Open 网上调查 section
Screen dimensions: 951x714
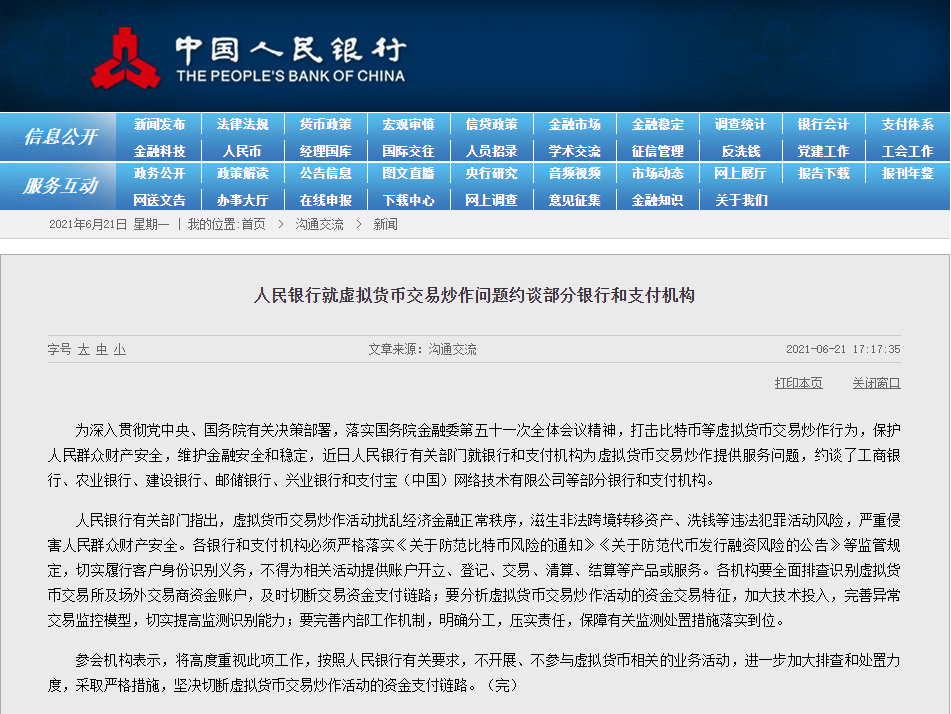(491, 200)
